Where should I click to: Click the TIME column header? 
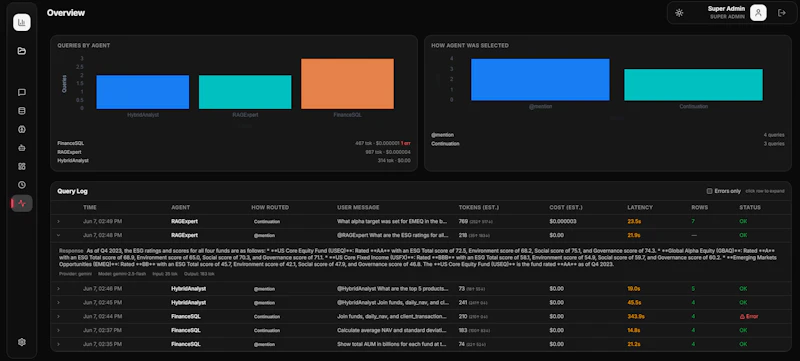coord(90,208)
